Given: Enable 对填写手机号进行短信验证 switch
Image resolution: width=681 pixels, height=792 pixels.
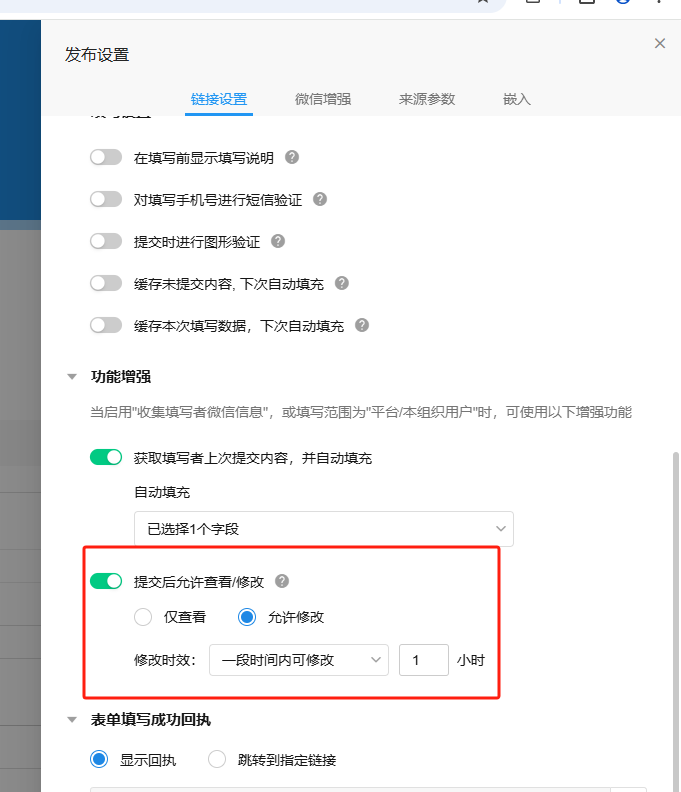Looking at the screenshot, I should click(106, 200).
